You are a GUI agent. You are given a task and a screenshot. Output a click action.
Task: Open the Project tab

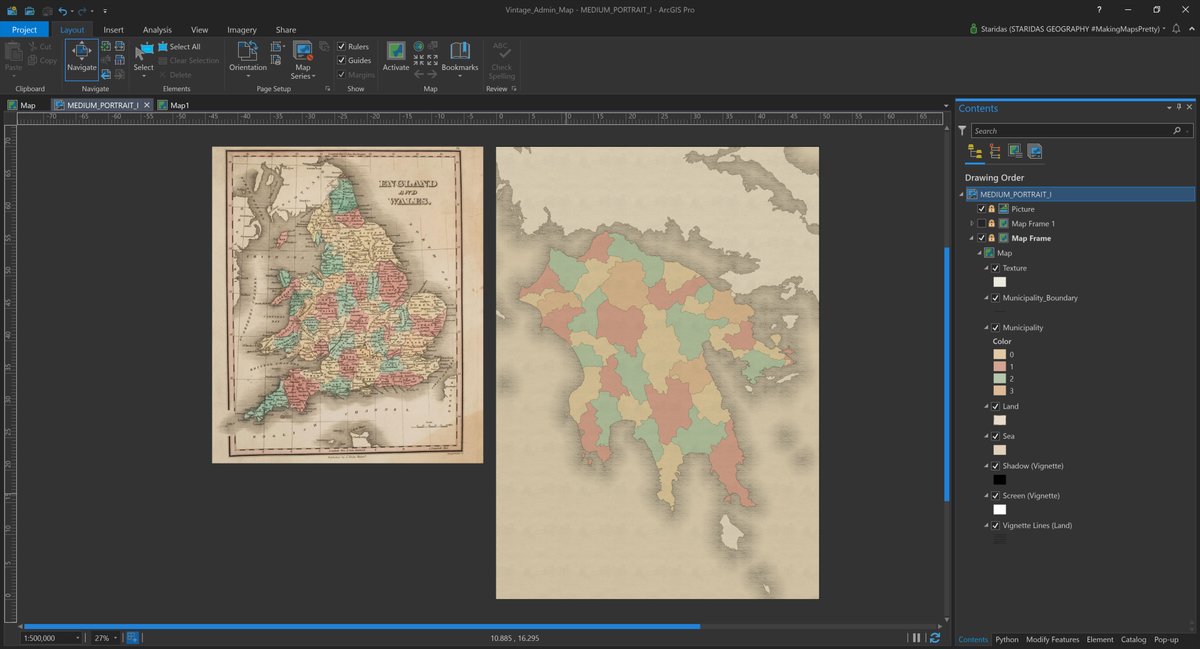point(24,30)
